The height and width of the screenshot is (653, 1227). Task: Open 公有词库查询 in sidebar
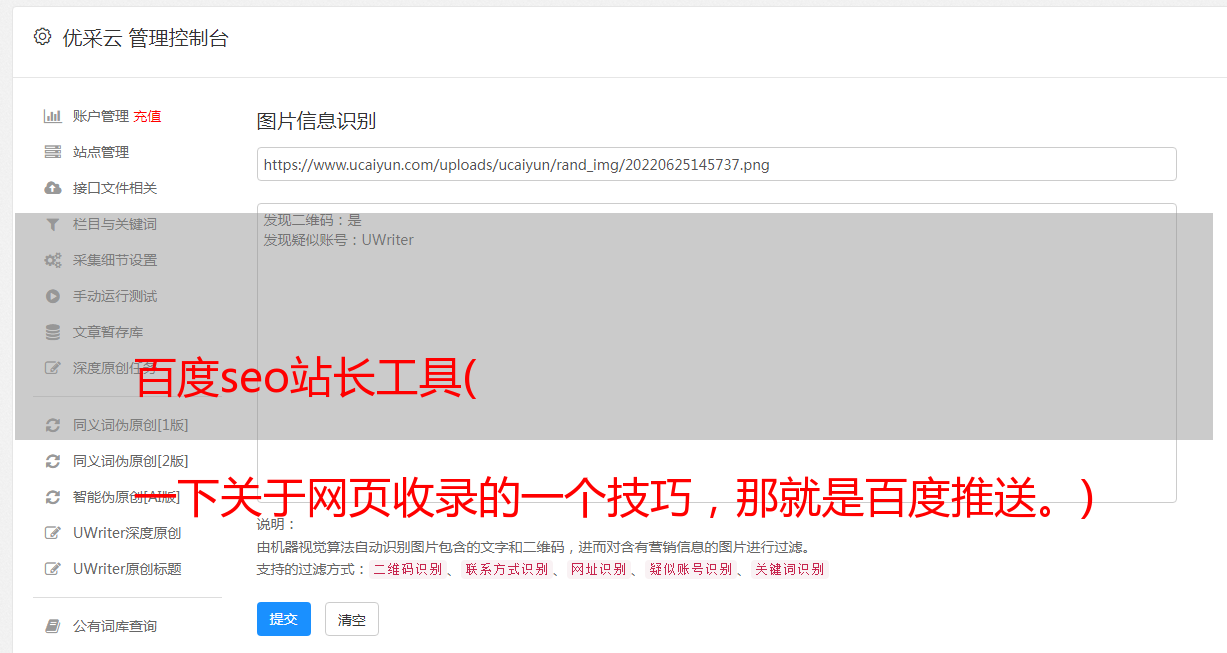pyautogui.click(x=115, y=626)
